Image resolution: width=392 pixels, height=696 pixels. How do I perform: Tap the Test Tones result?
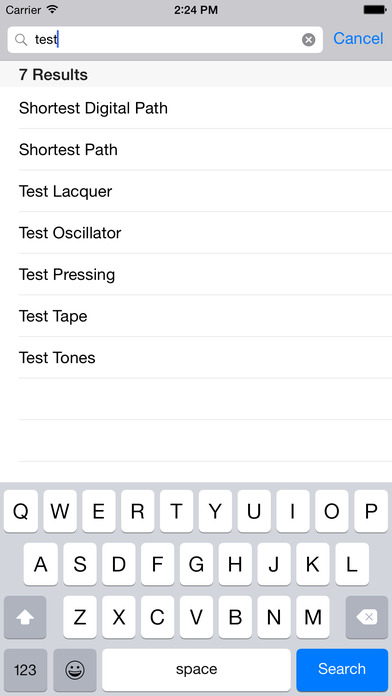(x=196, y=358)
